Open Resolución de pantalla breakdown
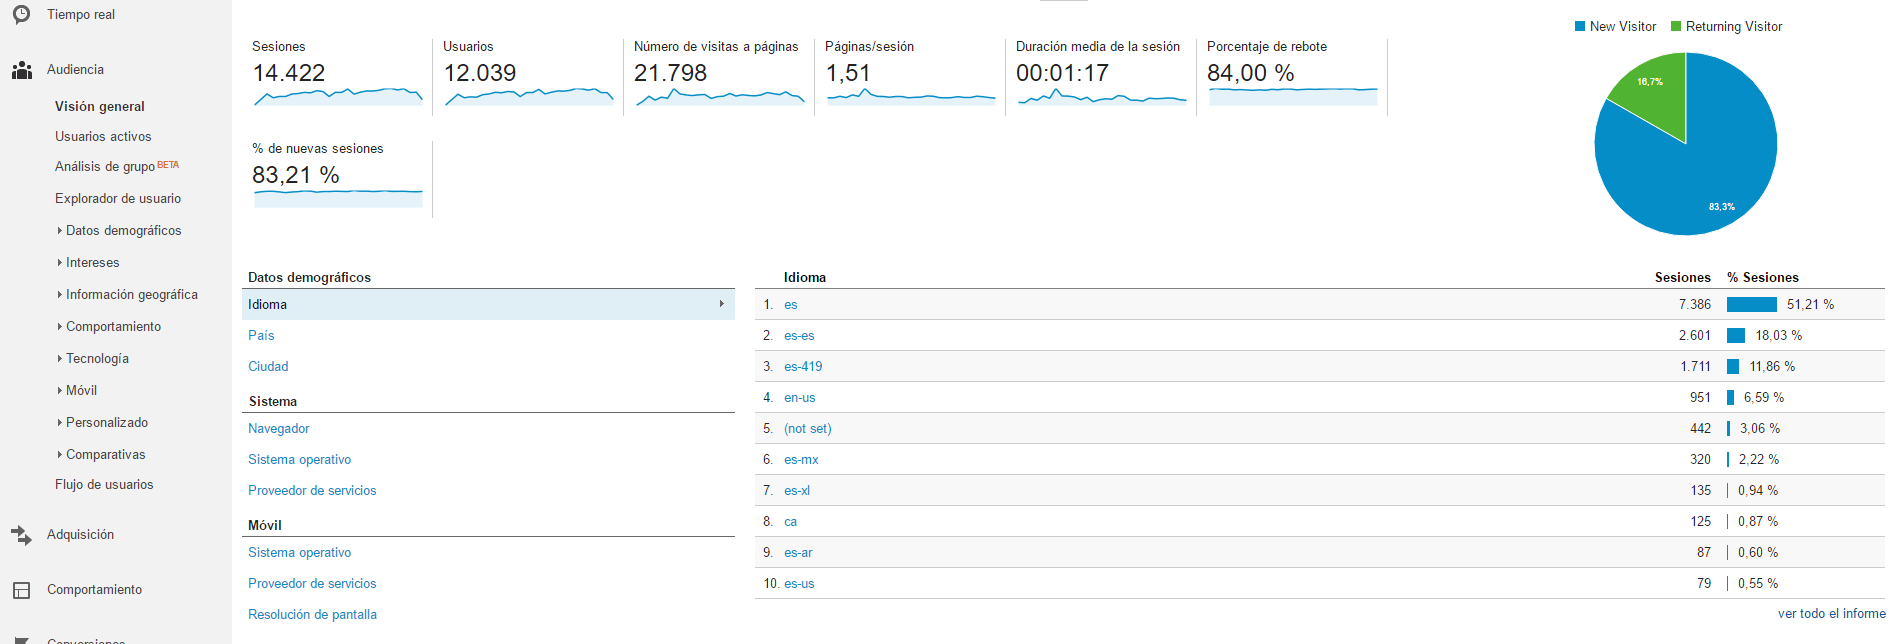 (312, 615)
